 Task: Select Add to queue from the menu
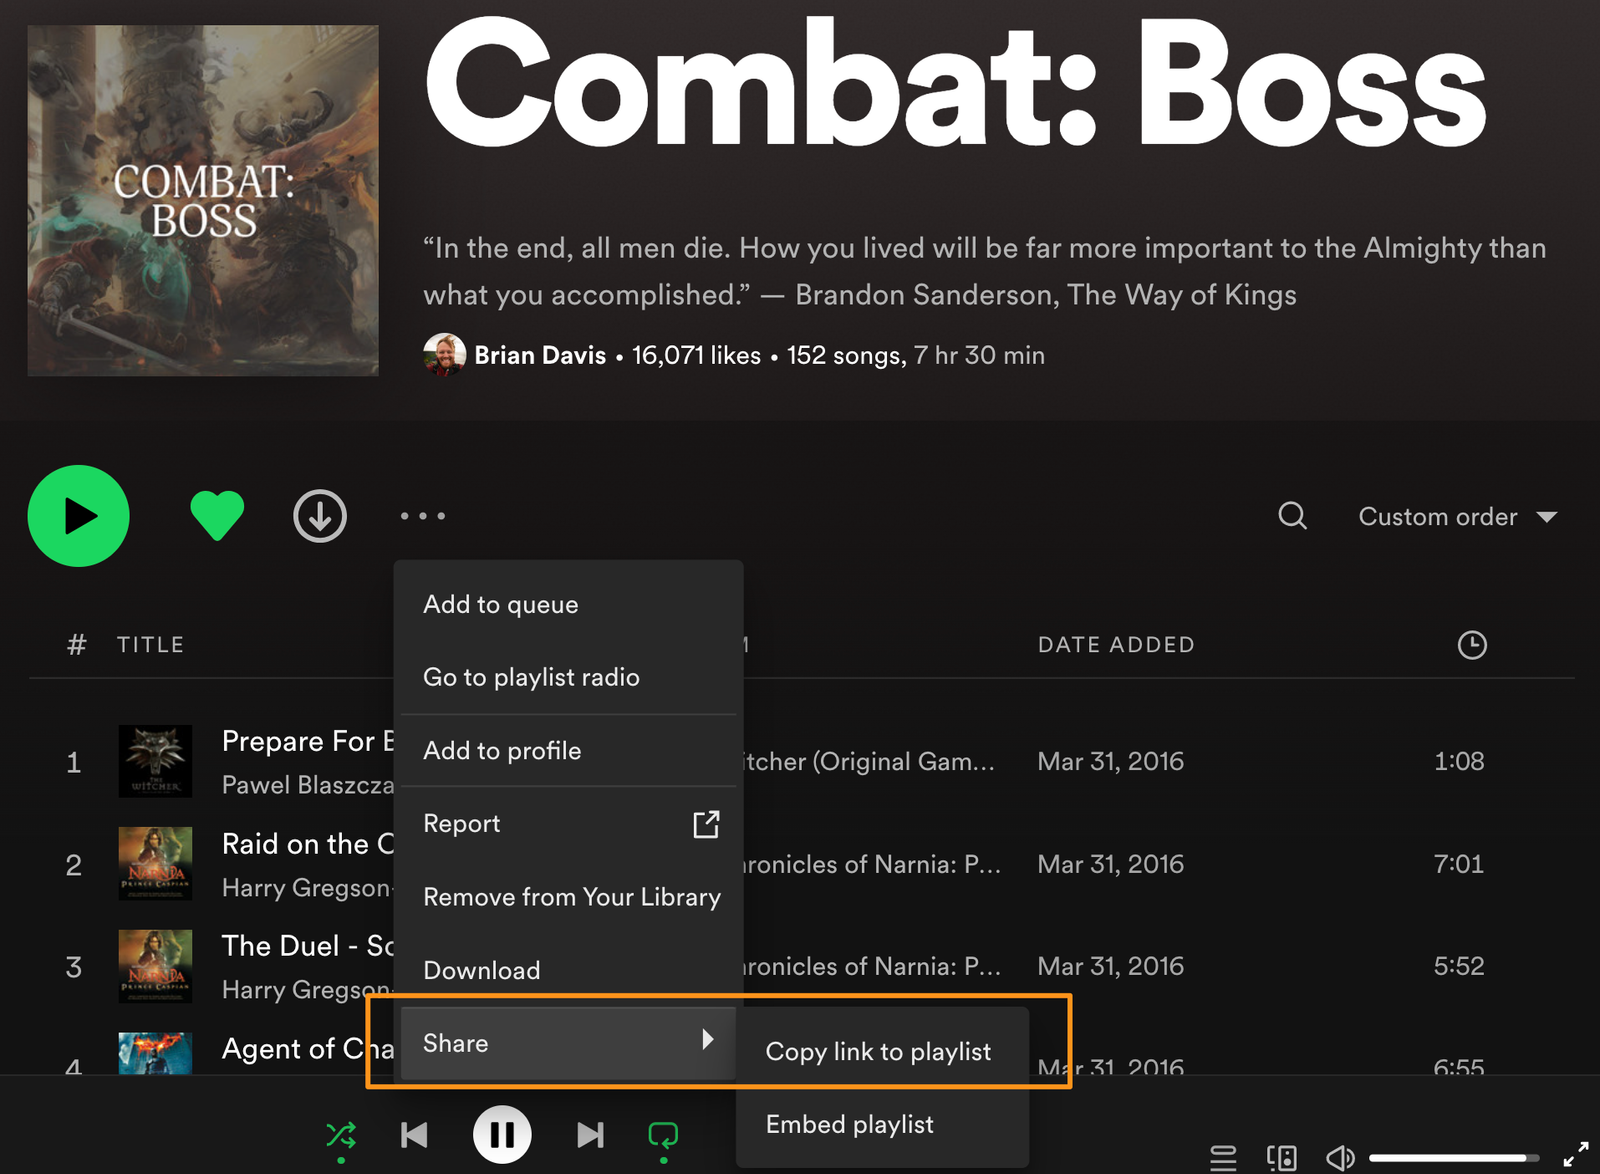500,604
